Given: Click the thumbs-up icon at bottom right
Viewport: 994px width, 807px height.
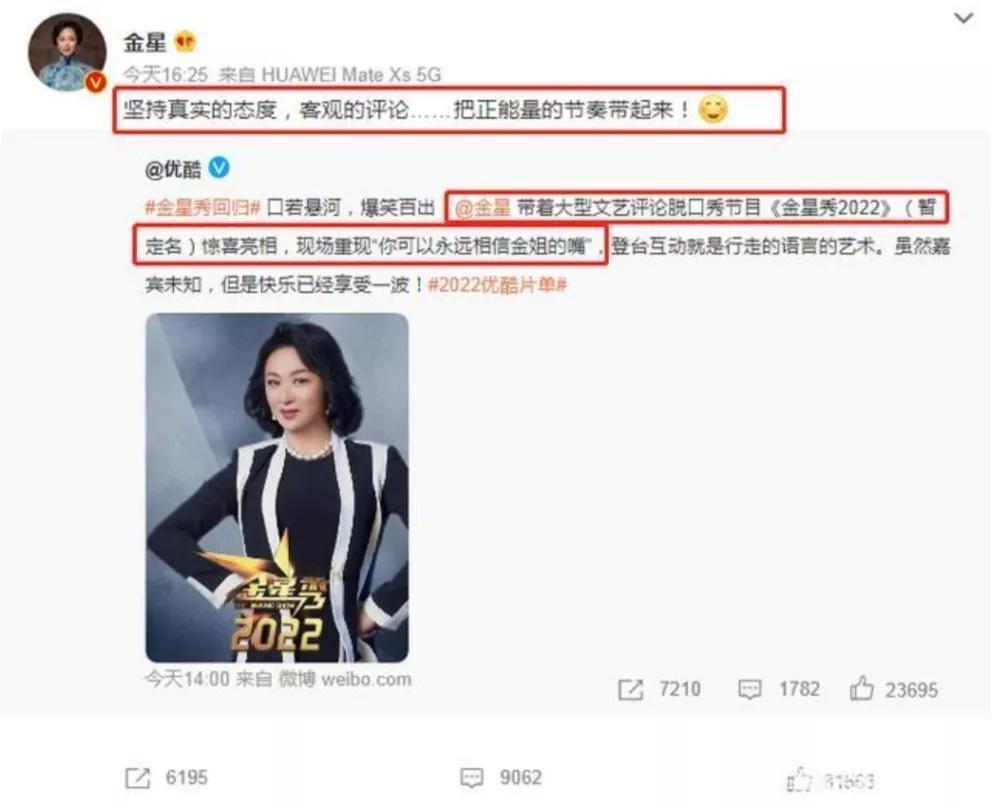Looking at the screenshot, I should [x=800, y=780].
